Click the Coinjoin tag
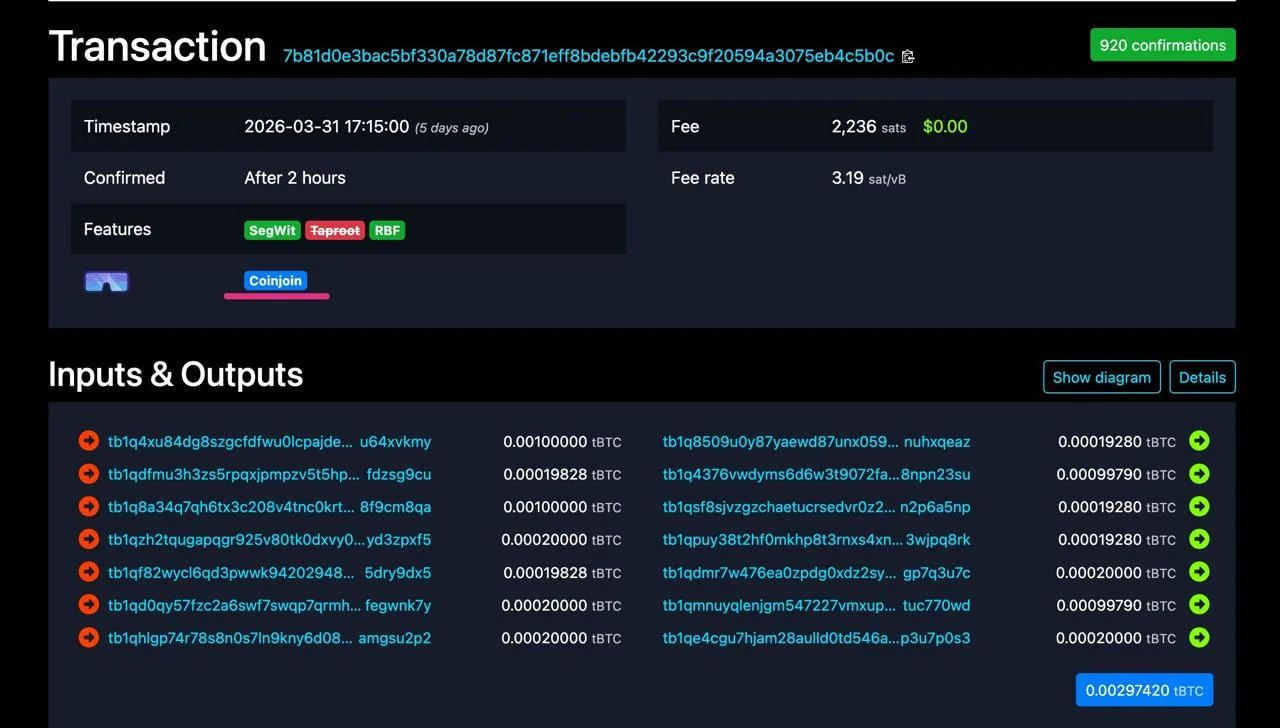This screenshot has width=1280, height=728. 275,281
